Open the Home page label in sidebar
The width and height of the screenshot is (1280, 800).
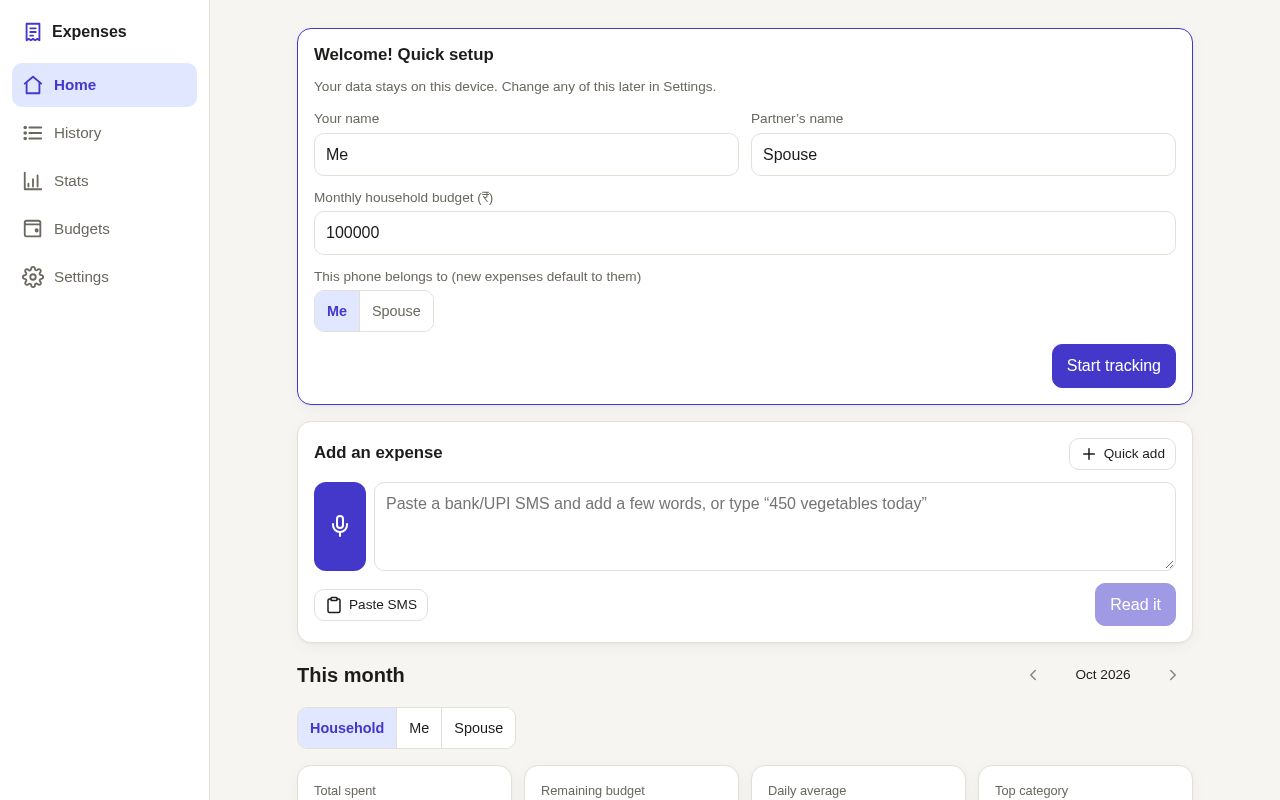75,85
